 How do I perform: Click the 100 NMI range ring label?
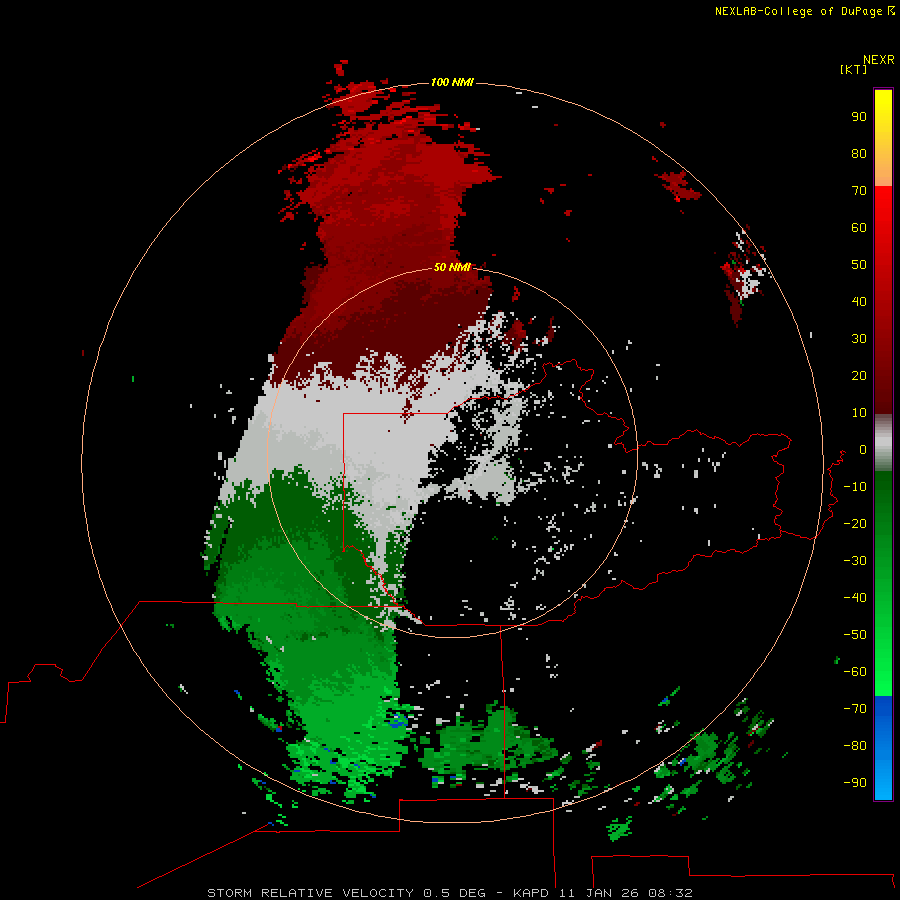point(452,82)
